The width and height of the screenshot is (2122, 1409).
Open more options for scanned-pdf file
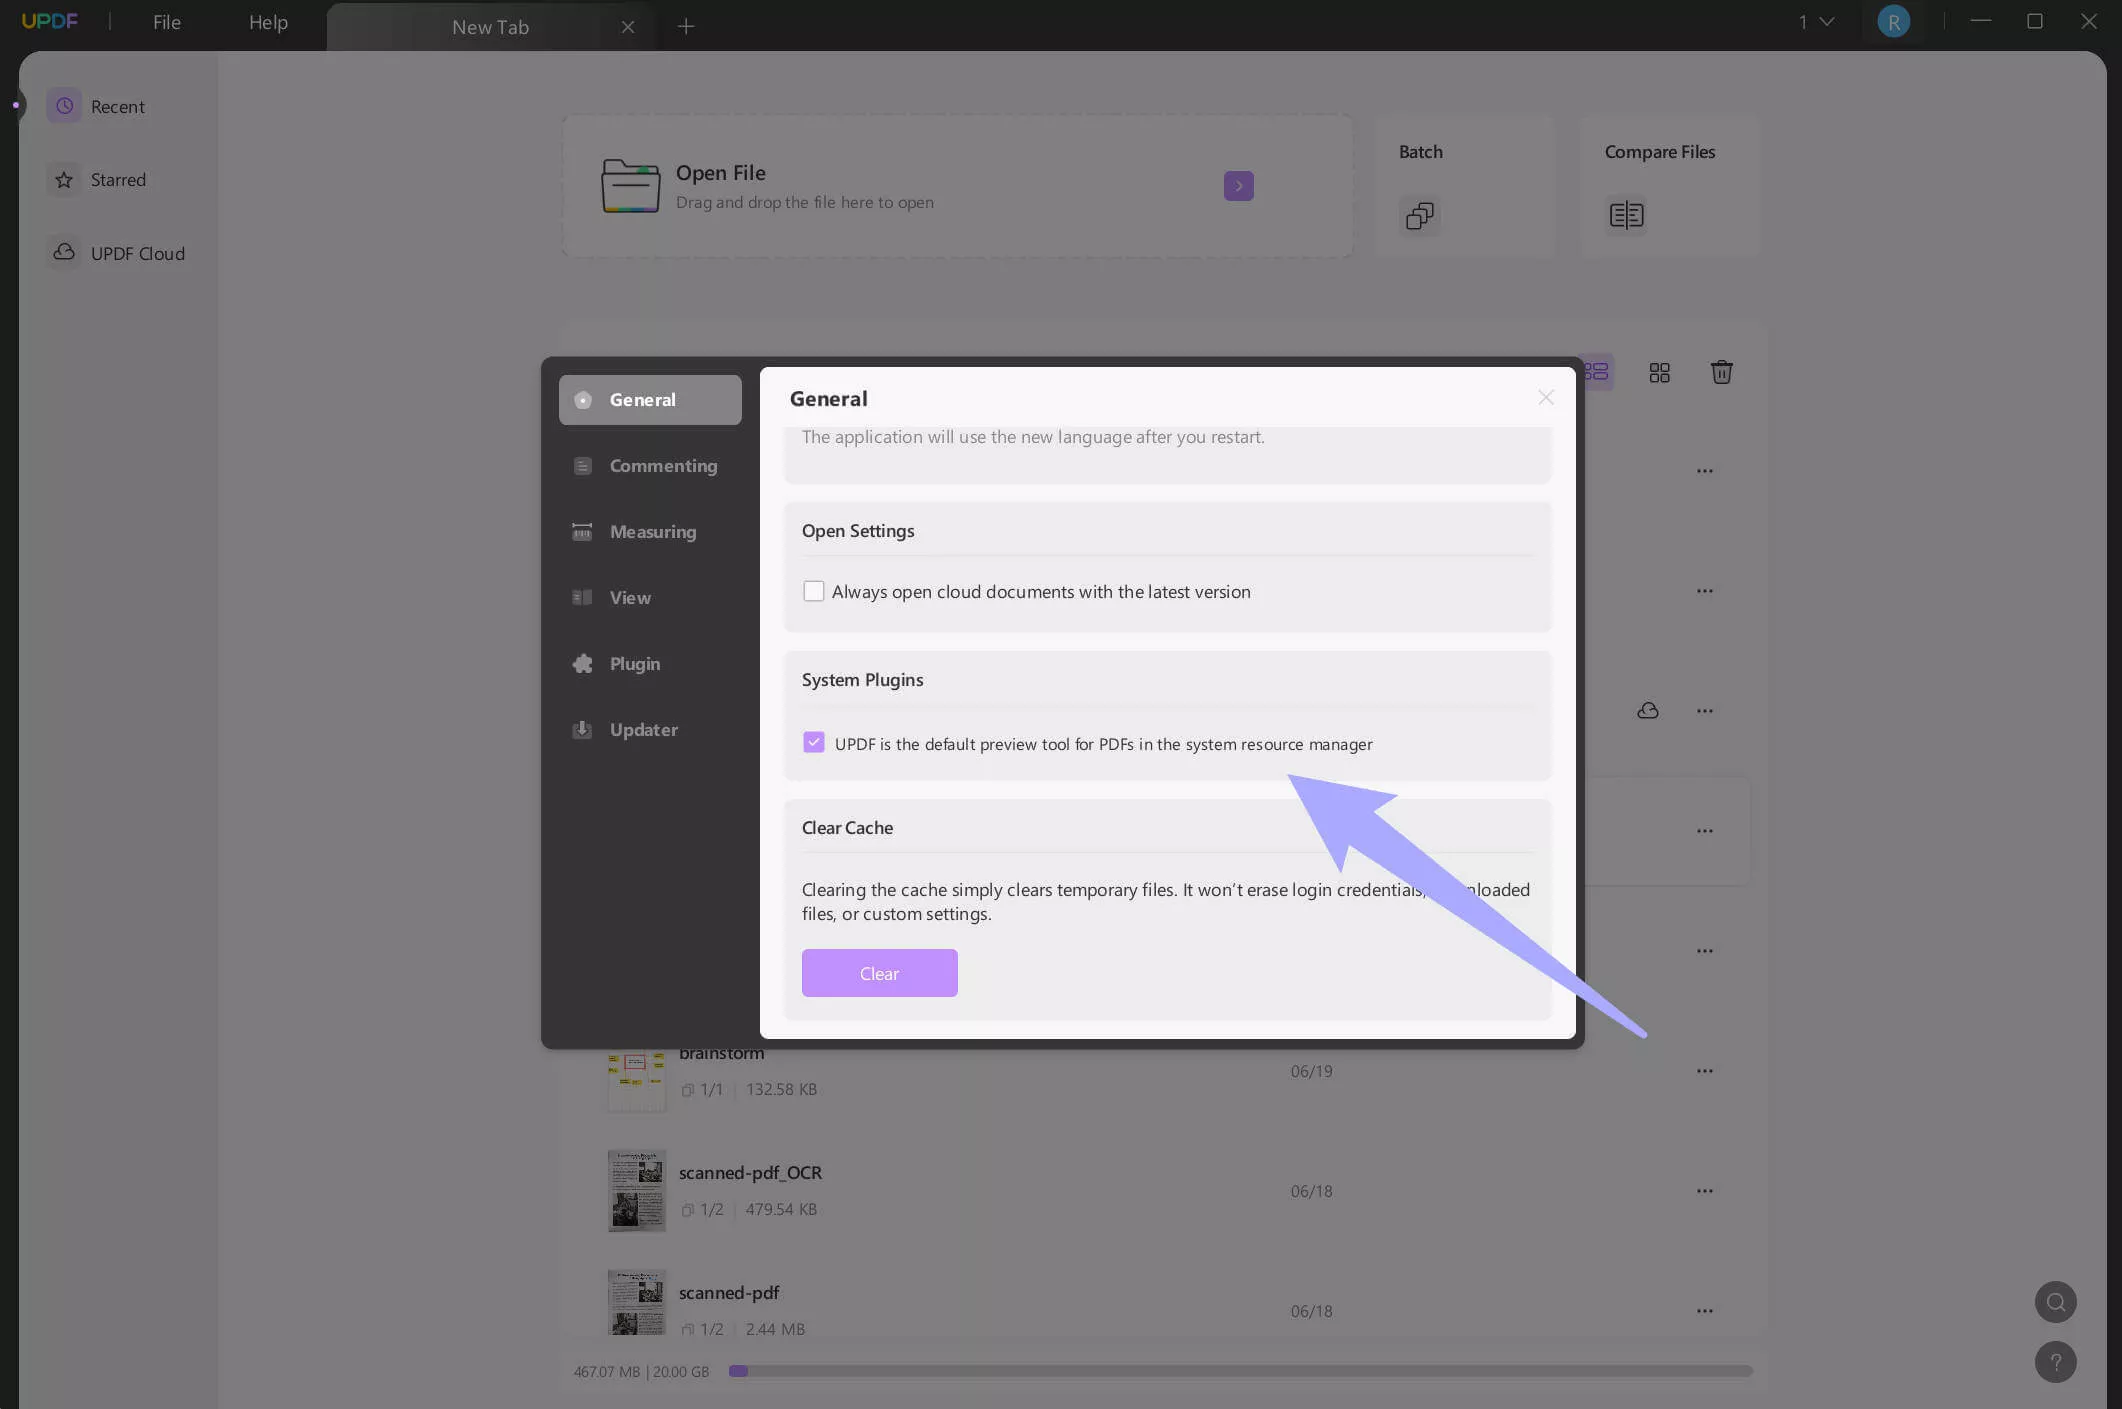[1704, 1311]
